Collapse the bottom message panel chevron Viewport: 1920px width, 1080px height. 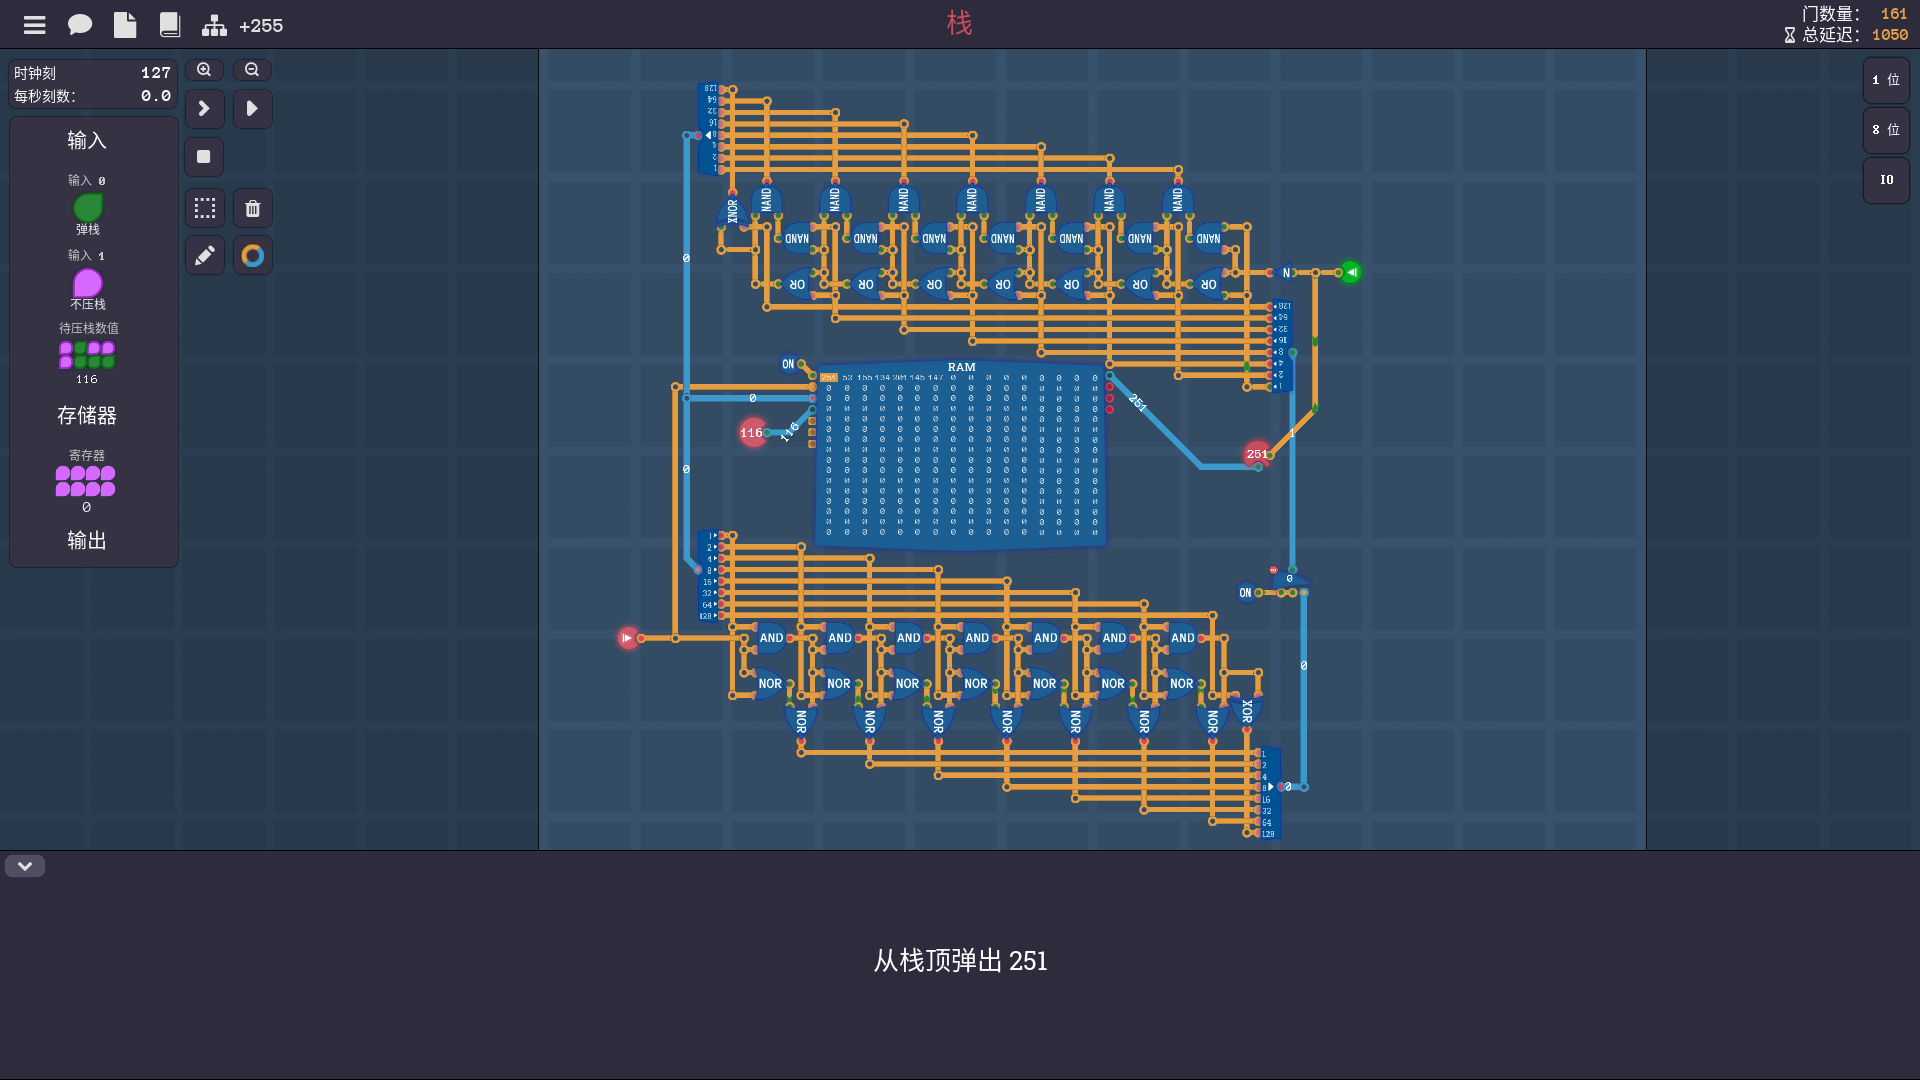pos(25,866)
